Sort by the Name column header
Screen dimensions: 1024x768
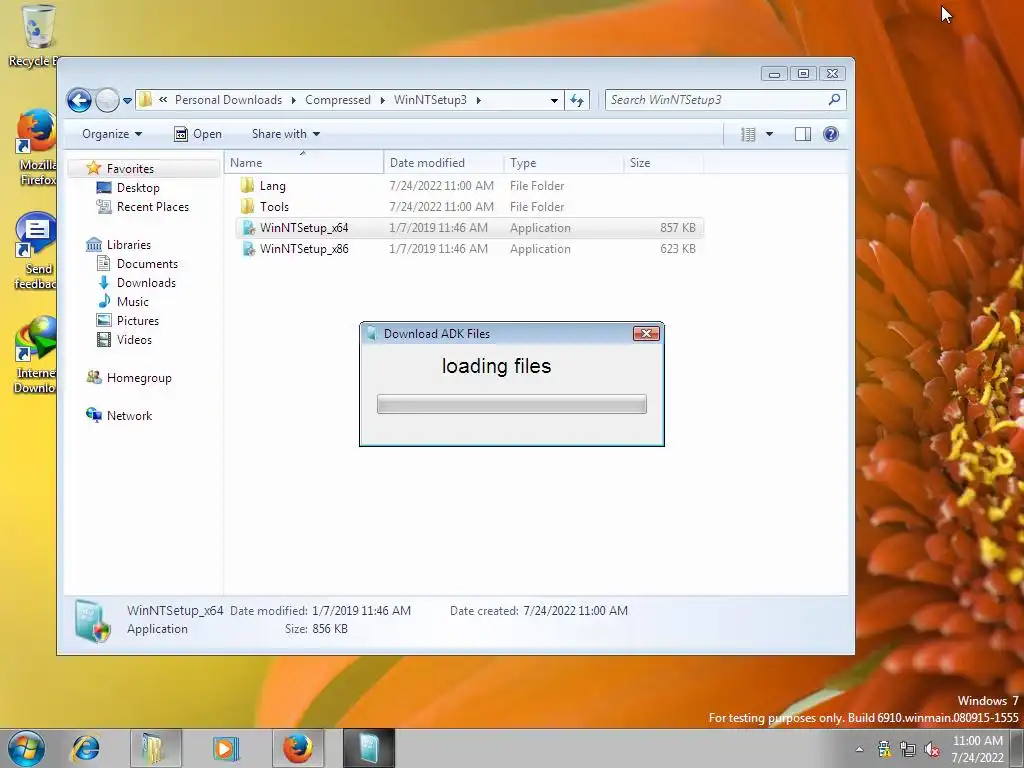[x=304, y=163]
